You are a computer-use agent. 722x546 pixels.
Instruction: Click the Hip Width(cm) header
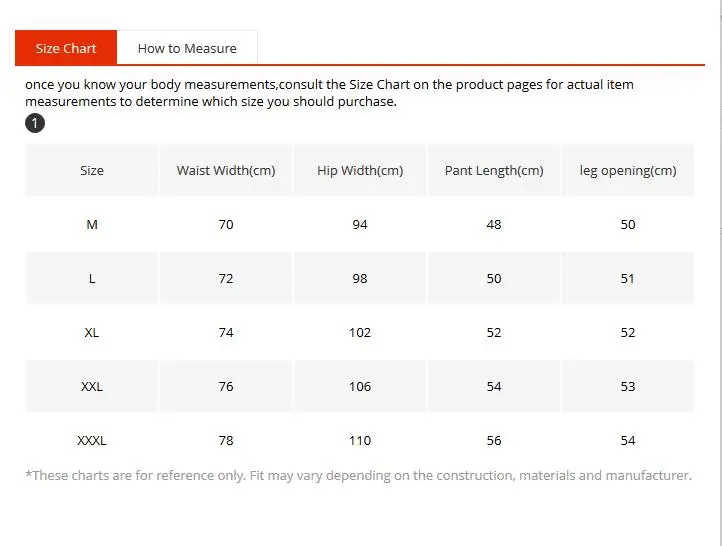[360, 170]
